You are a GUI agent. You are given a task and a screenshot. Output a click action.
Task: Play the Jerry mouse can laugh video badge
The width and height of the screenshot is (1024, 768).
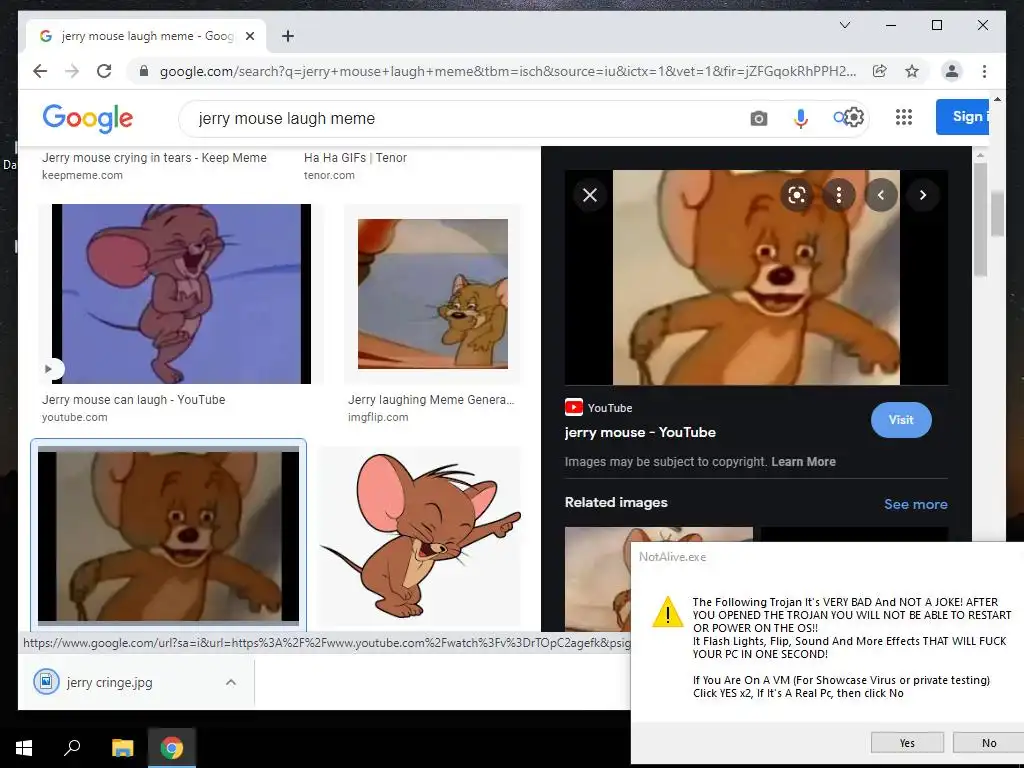coord(50,369)
